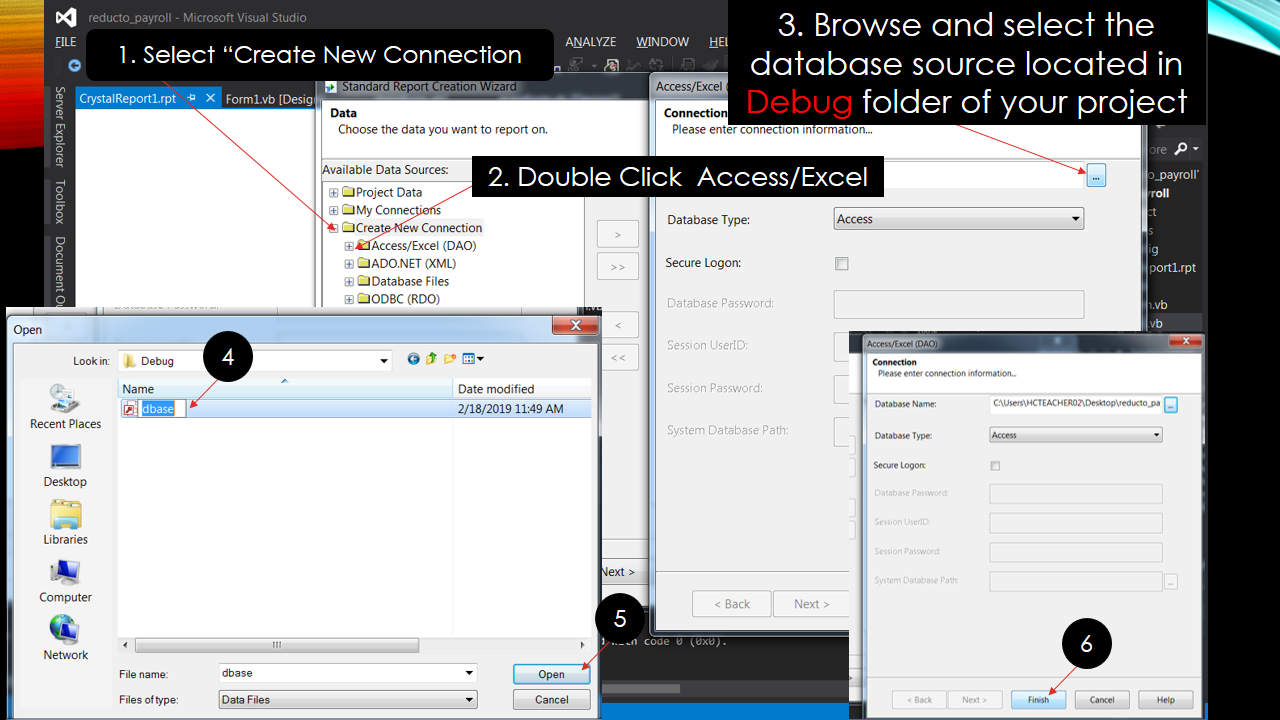Click the Up One Level folder icon

(431, 358)
